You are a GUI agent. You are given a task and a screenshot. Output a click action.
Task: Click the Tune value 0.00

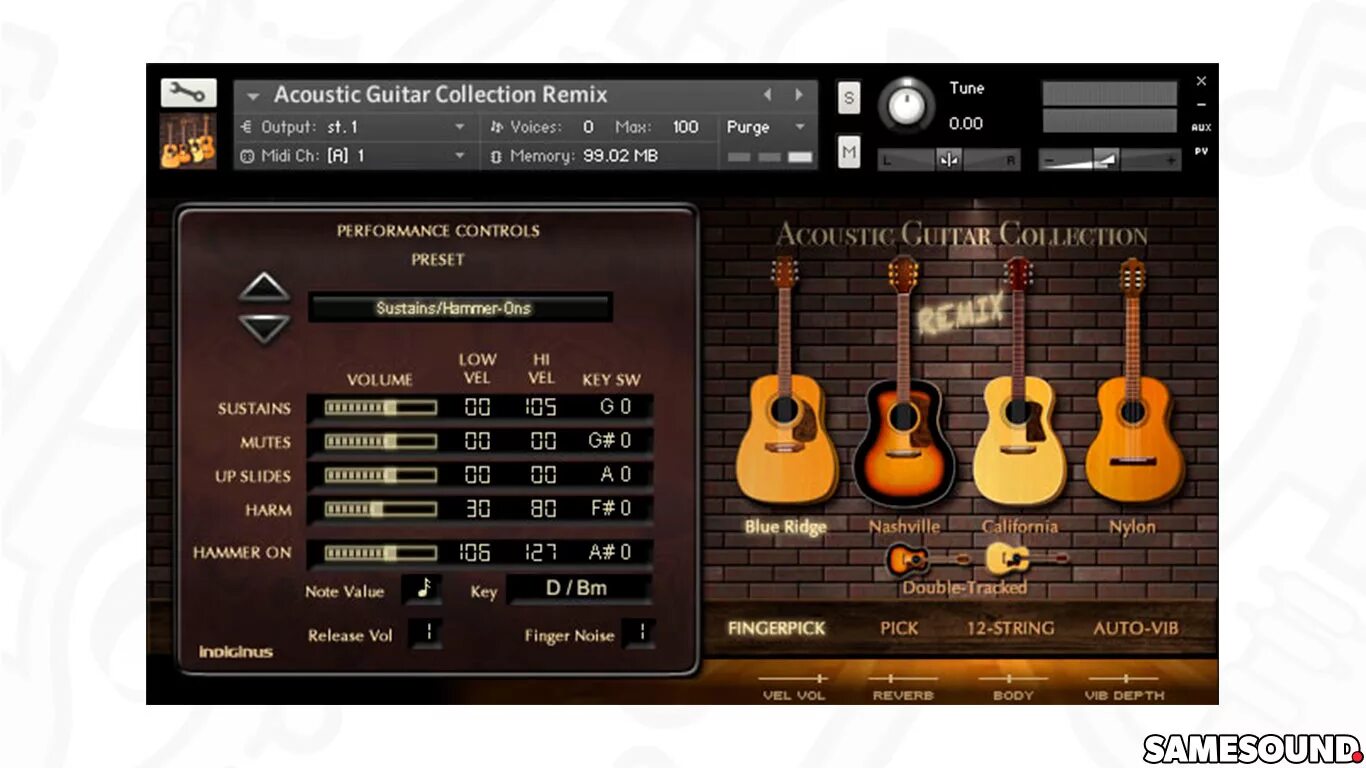pos(966,124)
